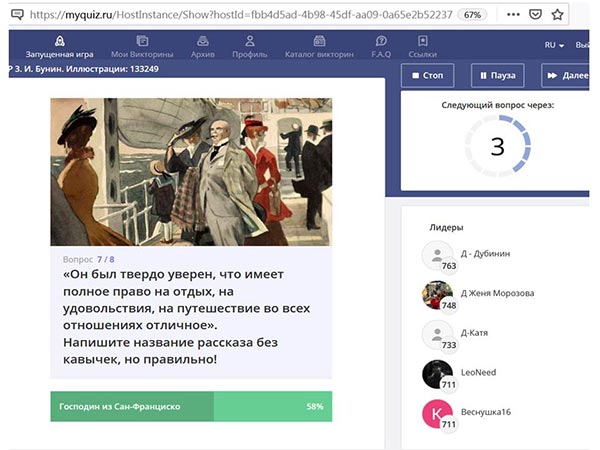Select leader 'Д-Катя'
The height and width of the screenshot is (450, 600).
click(x=474, y=333)
